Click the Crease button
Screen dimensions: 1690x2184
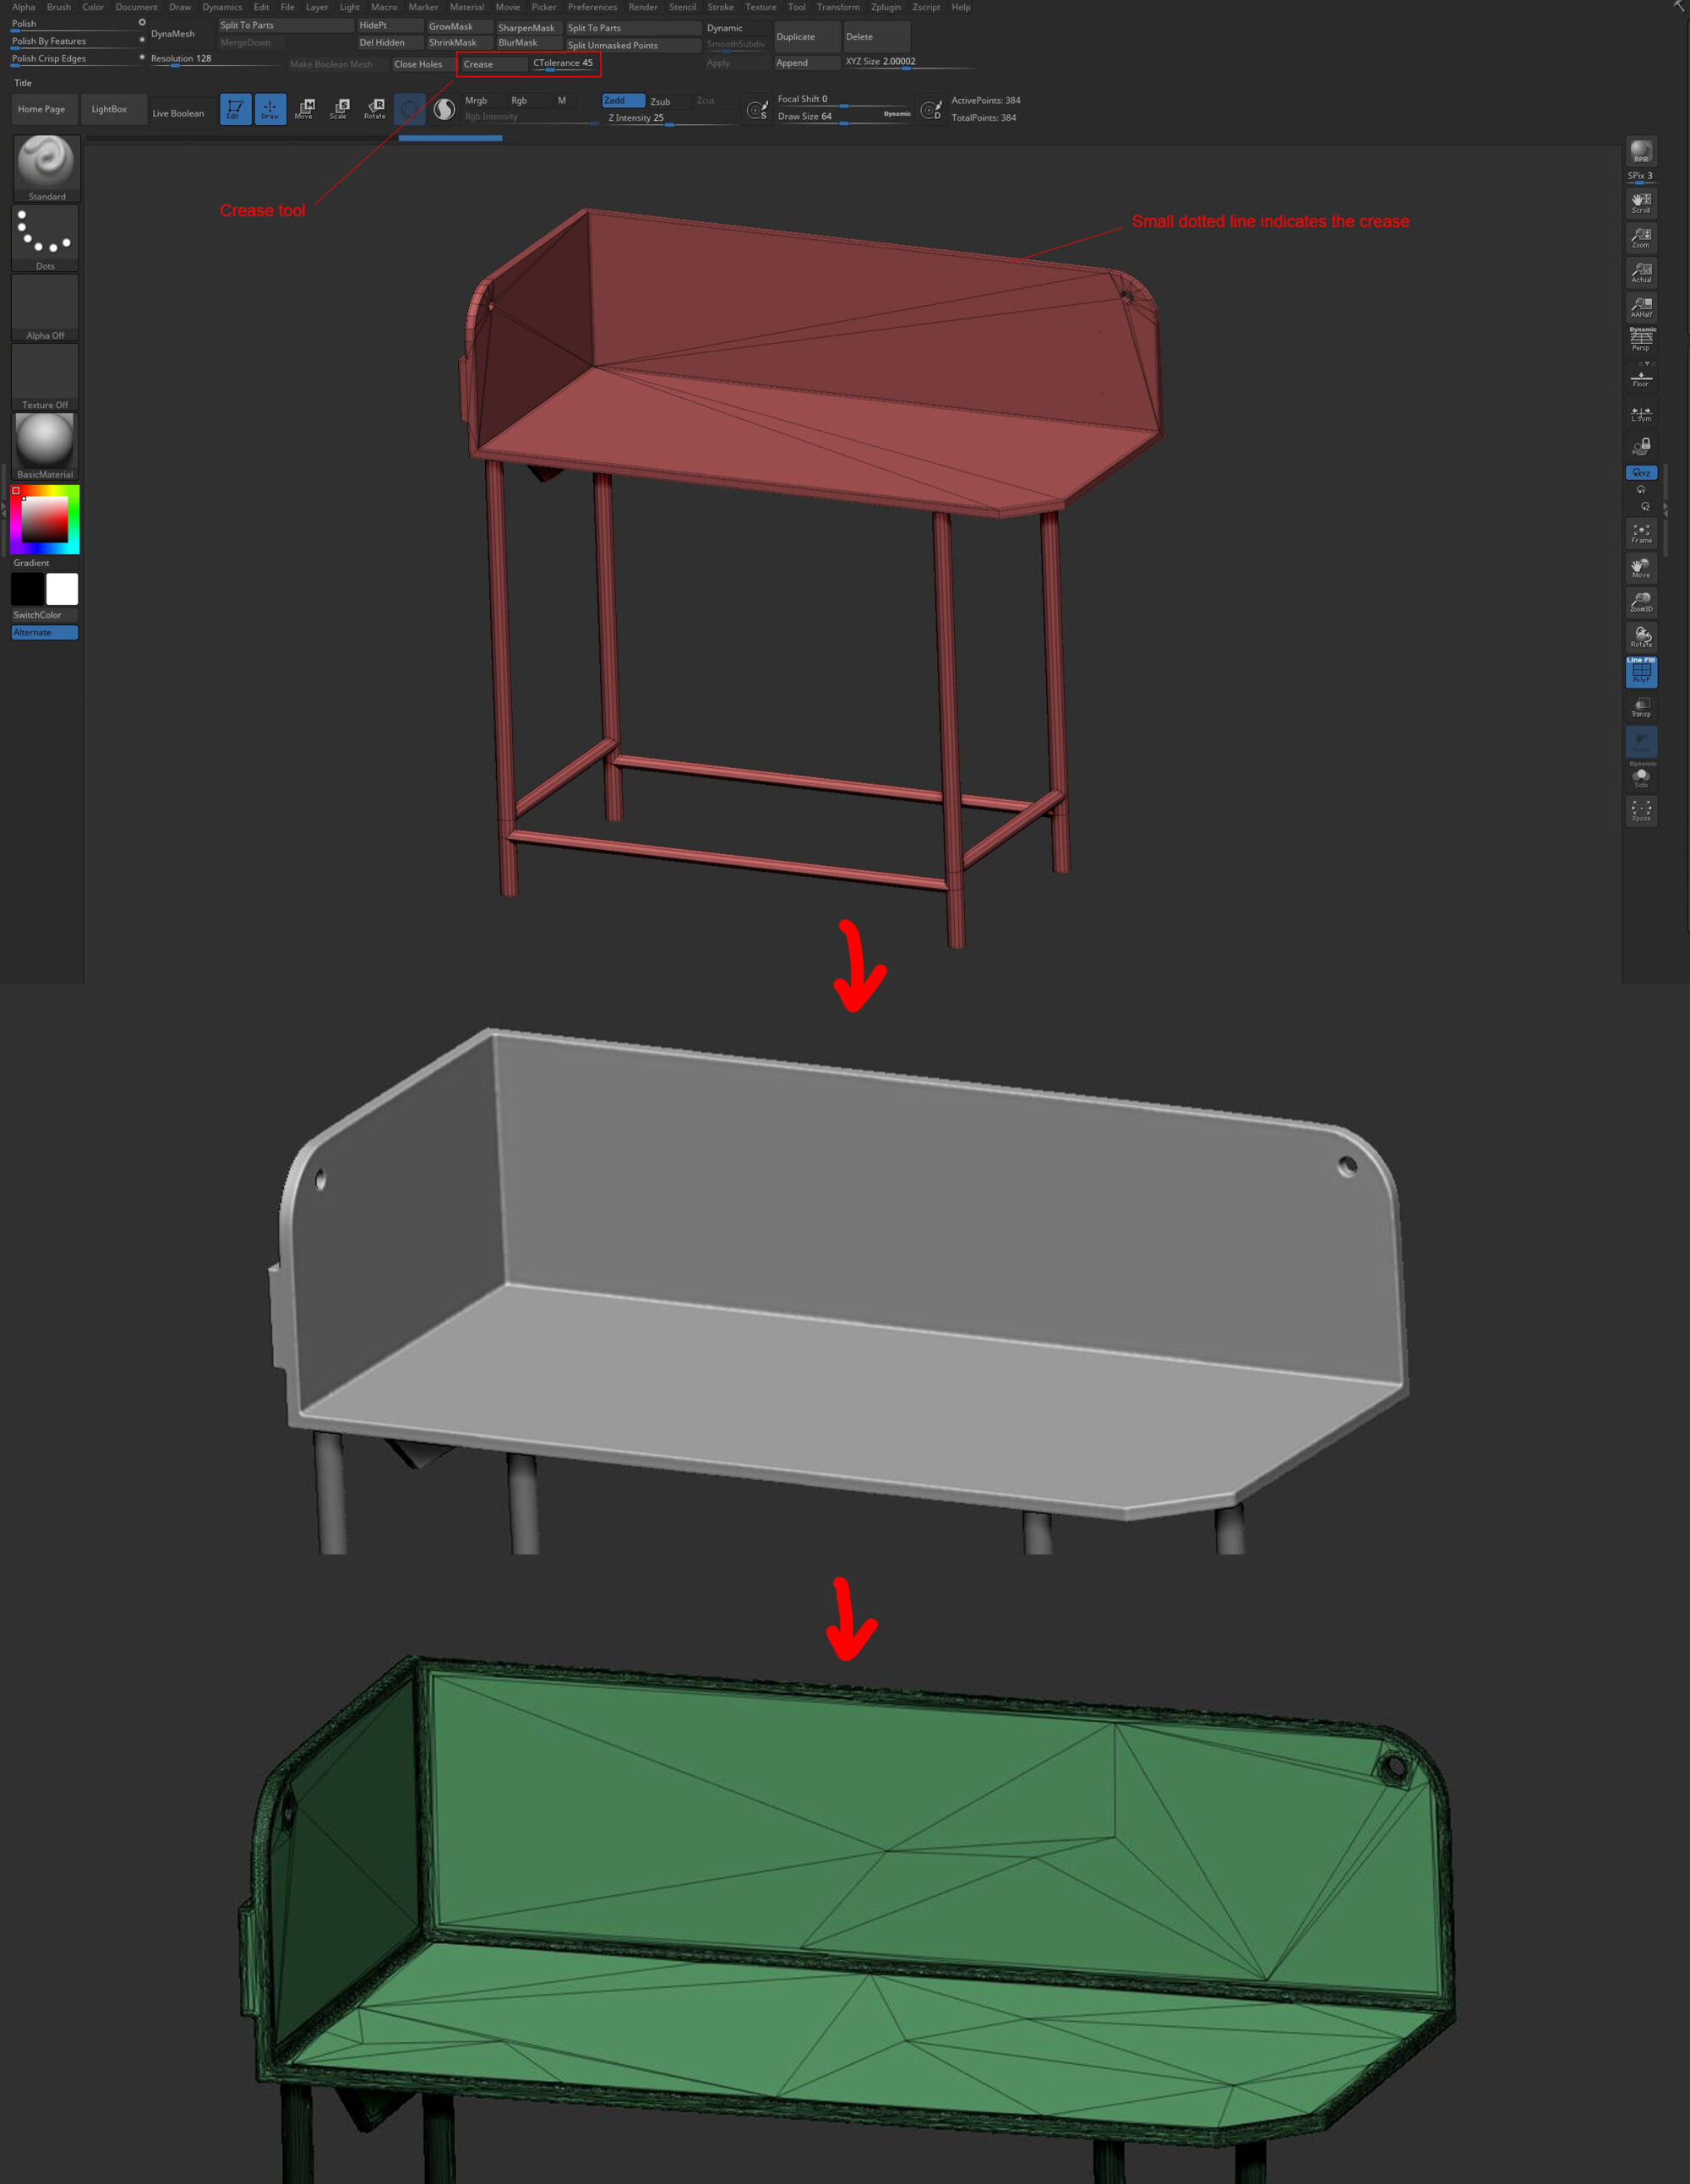tap(492, 64)
